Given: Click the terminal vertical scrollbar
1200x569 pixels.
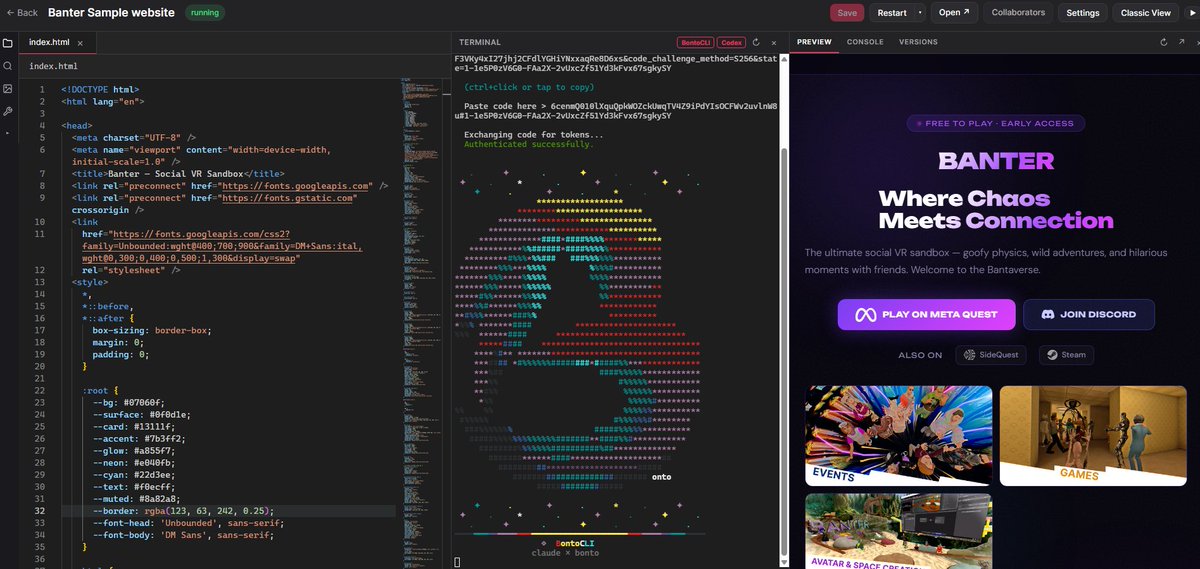Looking at the screenshot, I should coord(783,310).
